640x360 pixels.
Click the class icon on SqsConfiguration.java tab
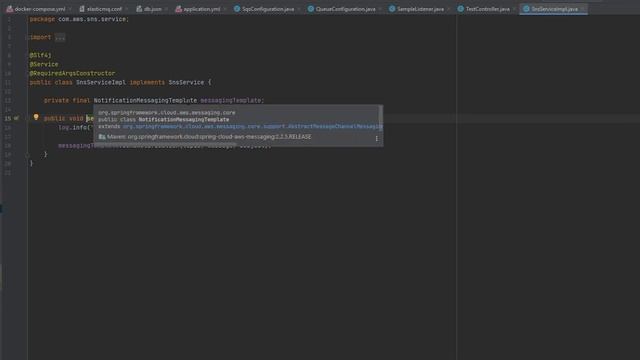click(237, 9)
